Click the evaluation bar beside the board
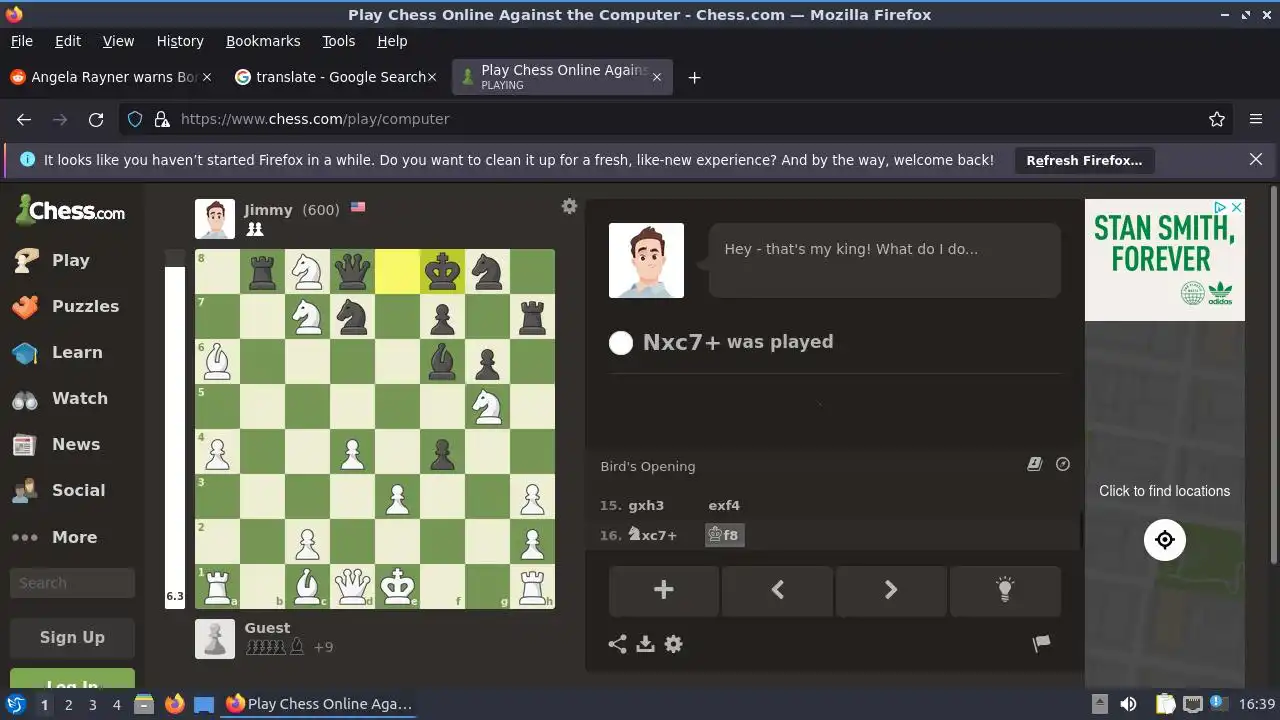The width and height of the screenshot is (1280, 720). 175,429
